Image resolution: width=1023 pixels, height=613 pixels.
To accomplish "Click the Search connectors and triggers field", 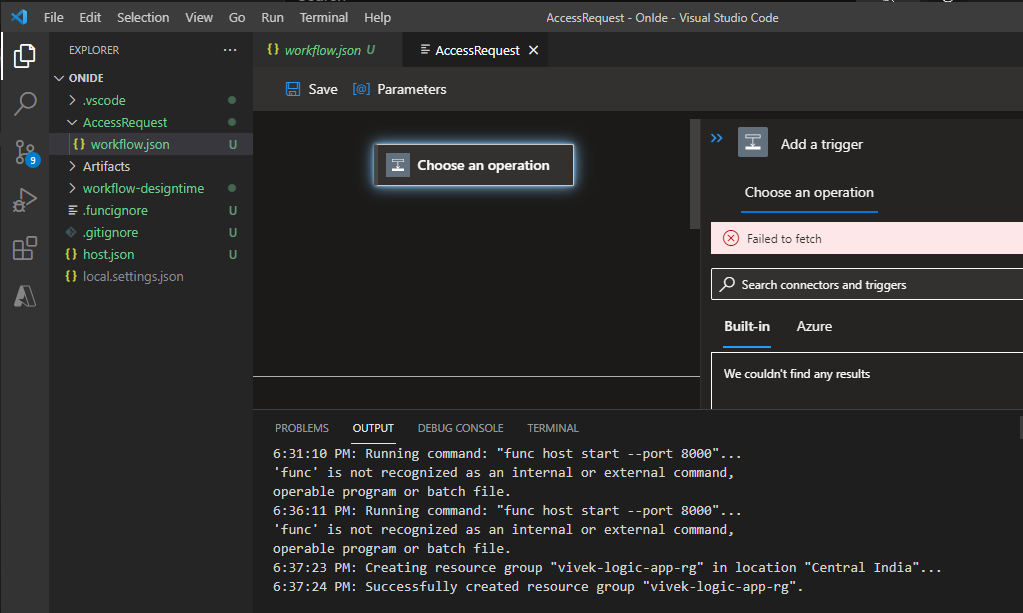I will click(867, 284).
